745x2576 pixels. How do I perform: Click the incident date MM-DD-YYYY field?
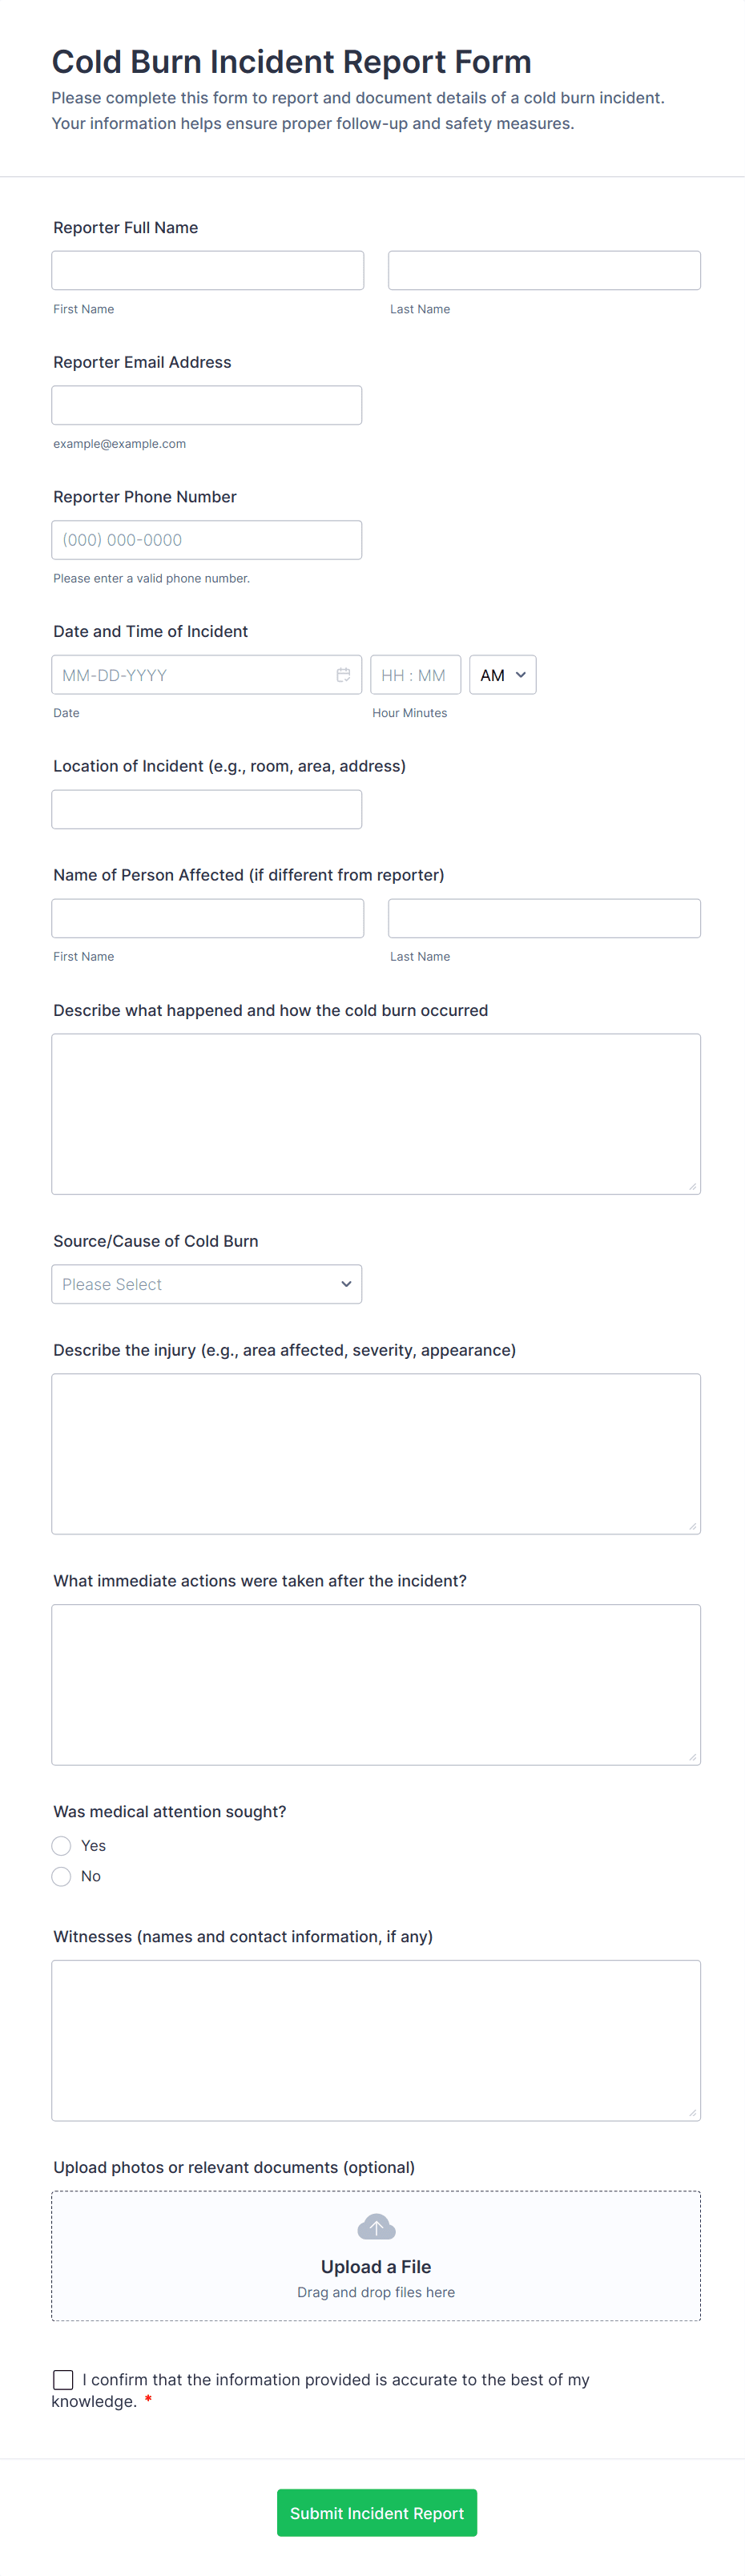tap(190, 675)
